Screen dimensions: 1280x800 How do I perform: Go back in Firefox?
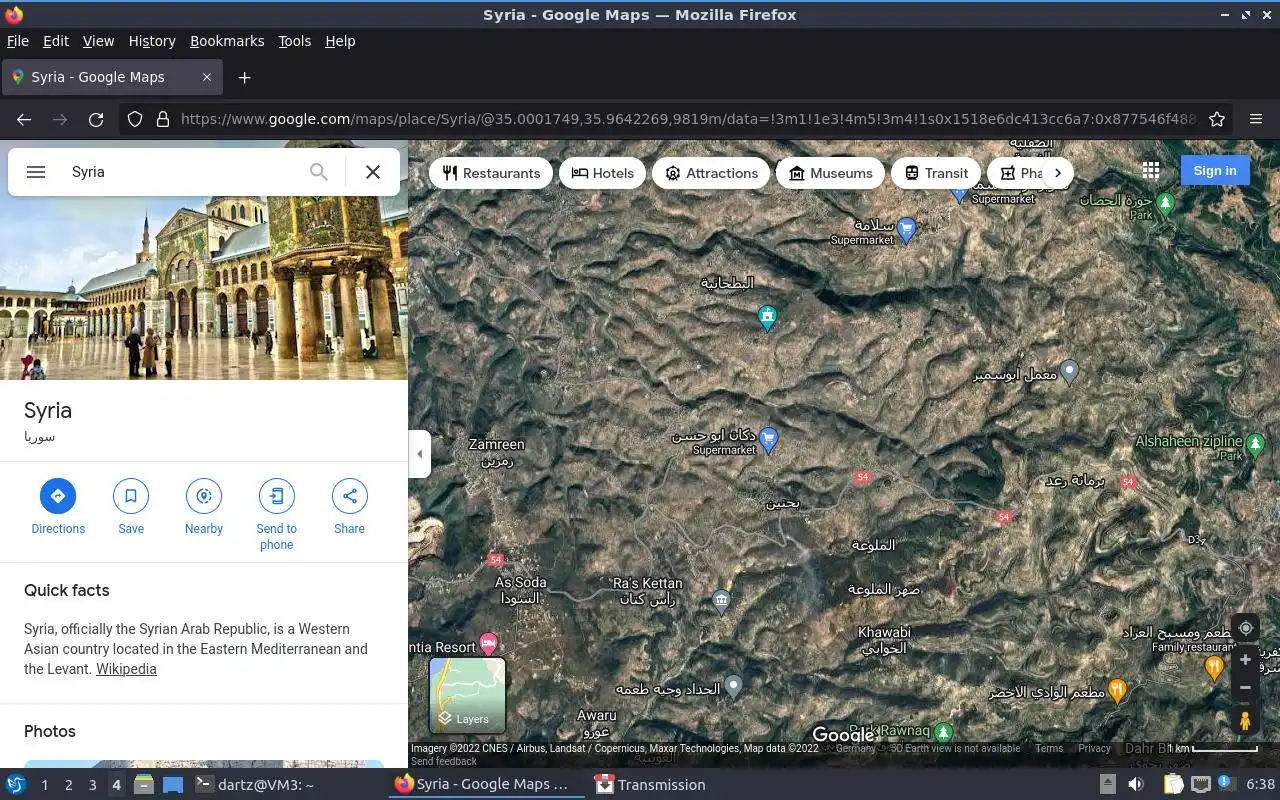tap(24, 119)
